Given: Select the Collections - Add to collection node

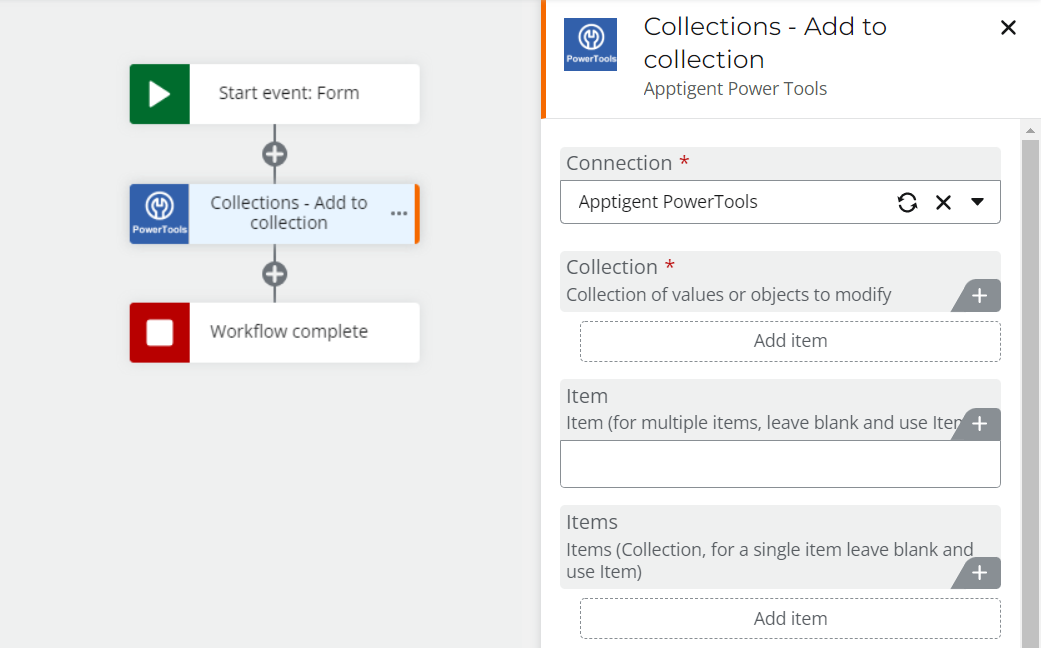Looking at the screenshot, I should [274, 214].
